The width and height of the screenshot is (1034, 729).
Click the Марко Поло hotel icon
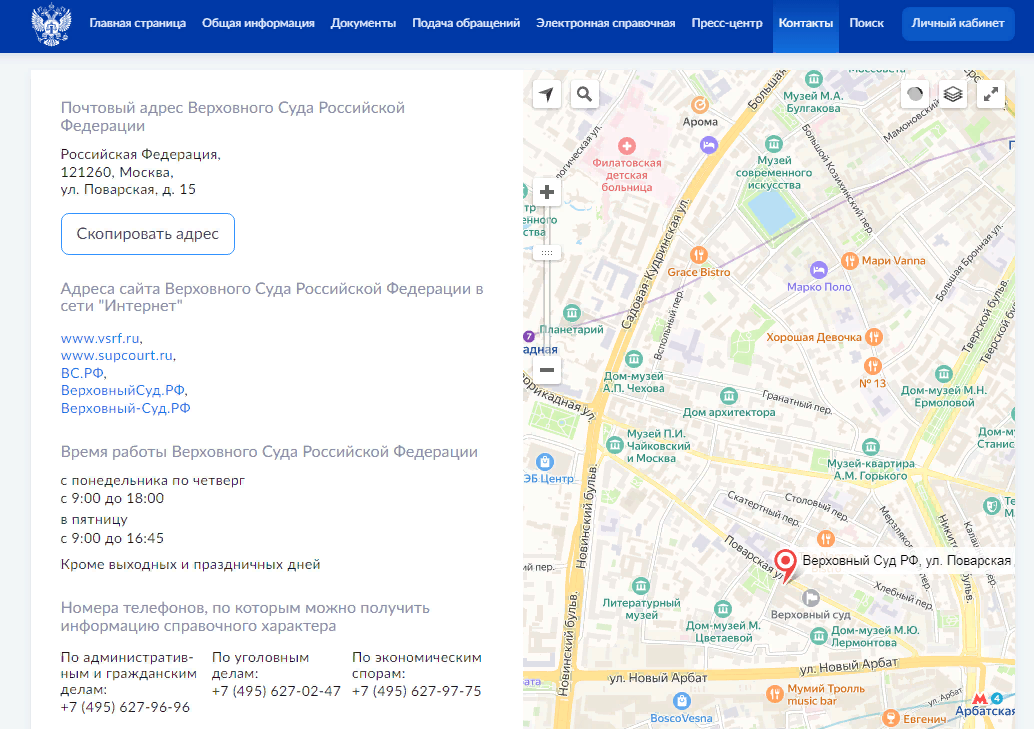pos(818,270)
